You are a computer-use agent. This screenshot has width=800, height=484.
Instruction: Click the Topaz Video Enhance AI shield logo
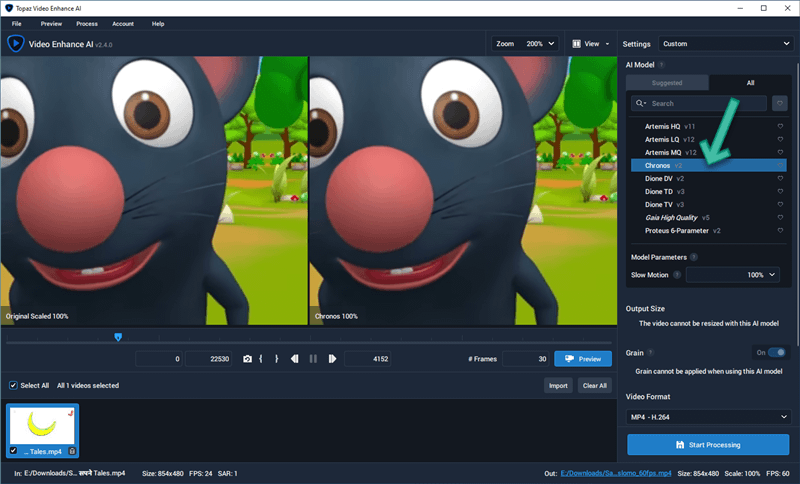coord(15,44)
